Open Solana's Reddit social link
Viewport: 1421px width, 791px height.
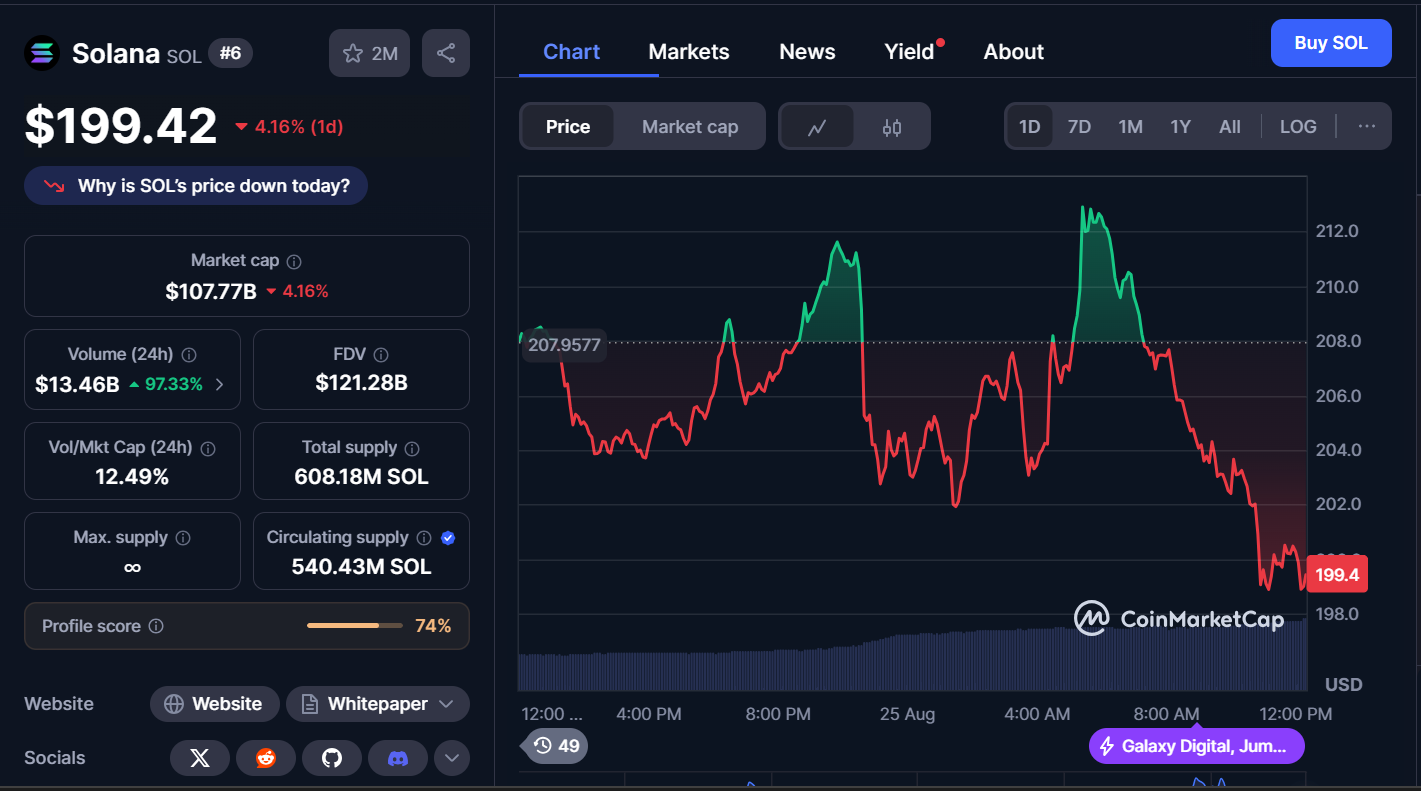coord(266,758)
